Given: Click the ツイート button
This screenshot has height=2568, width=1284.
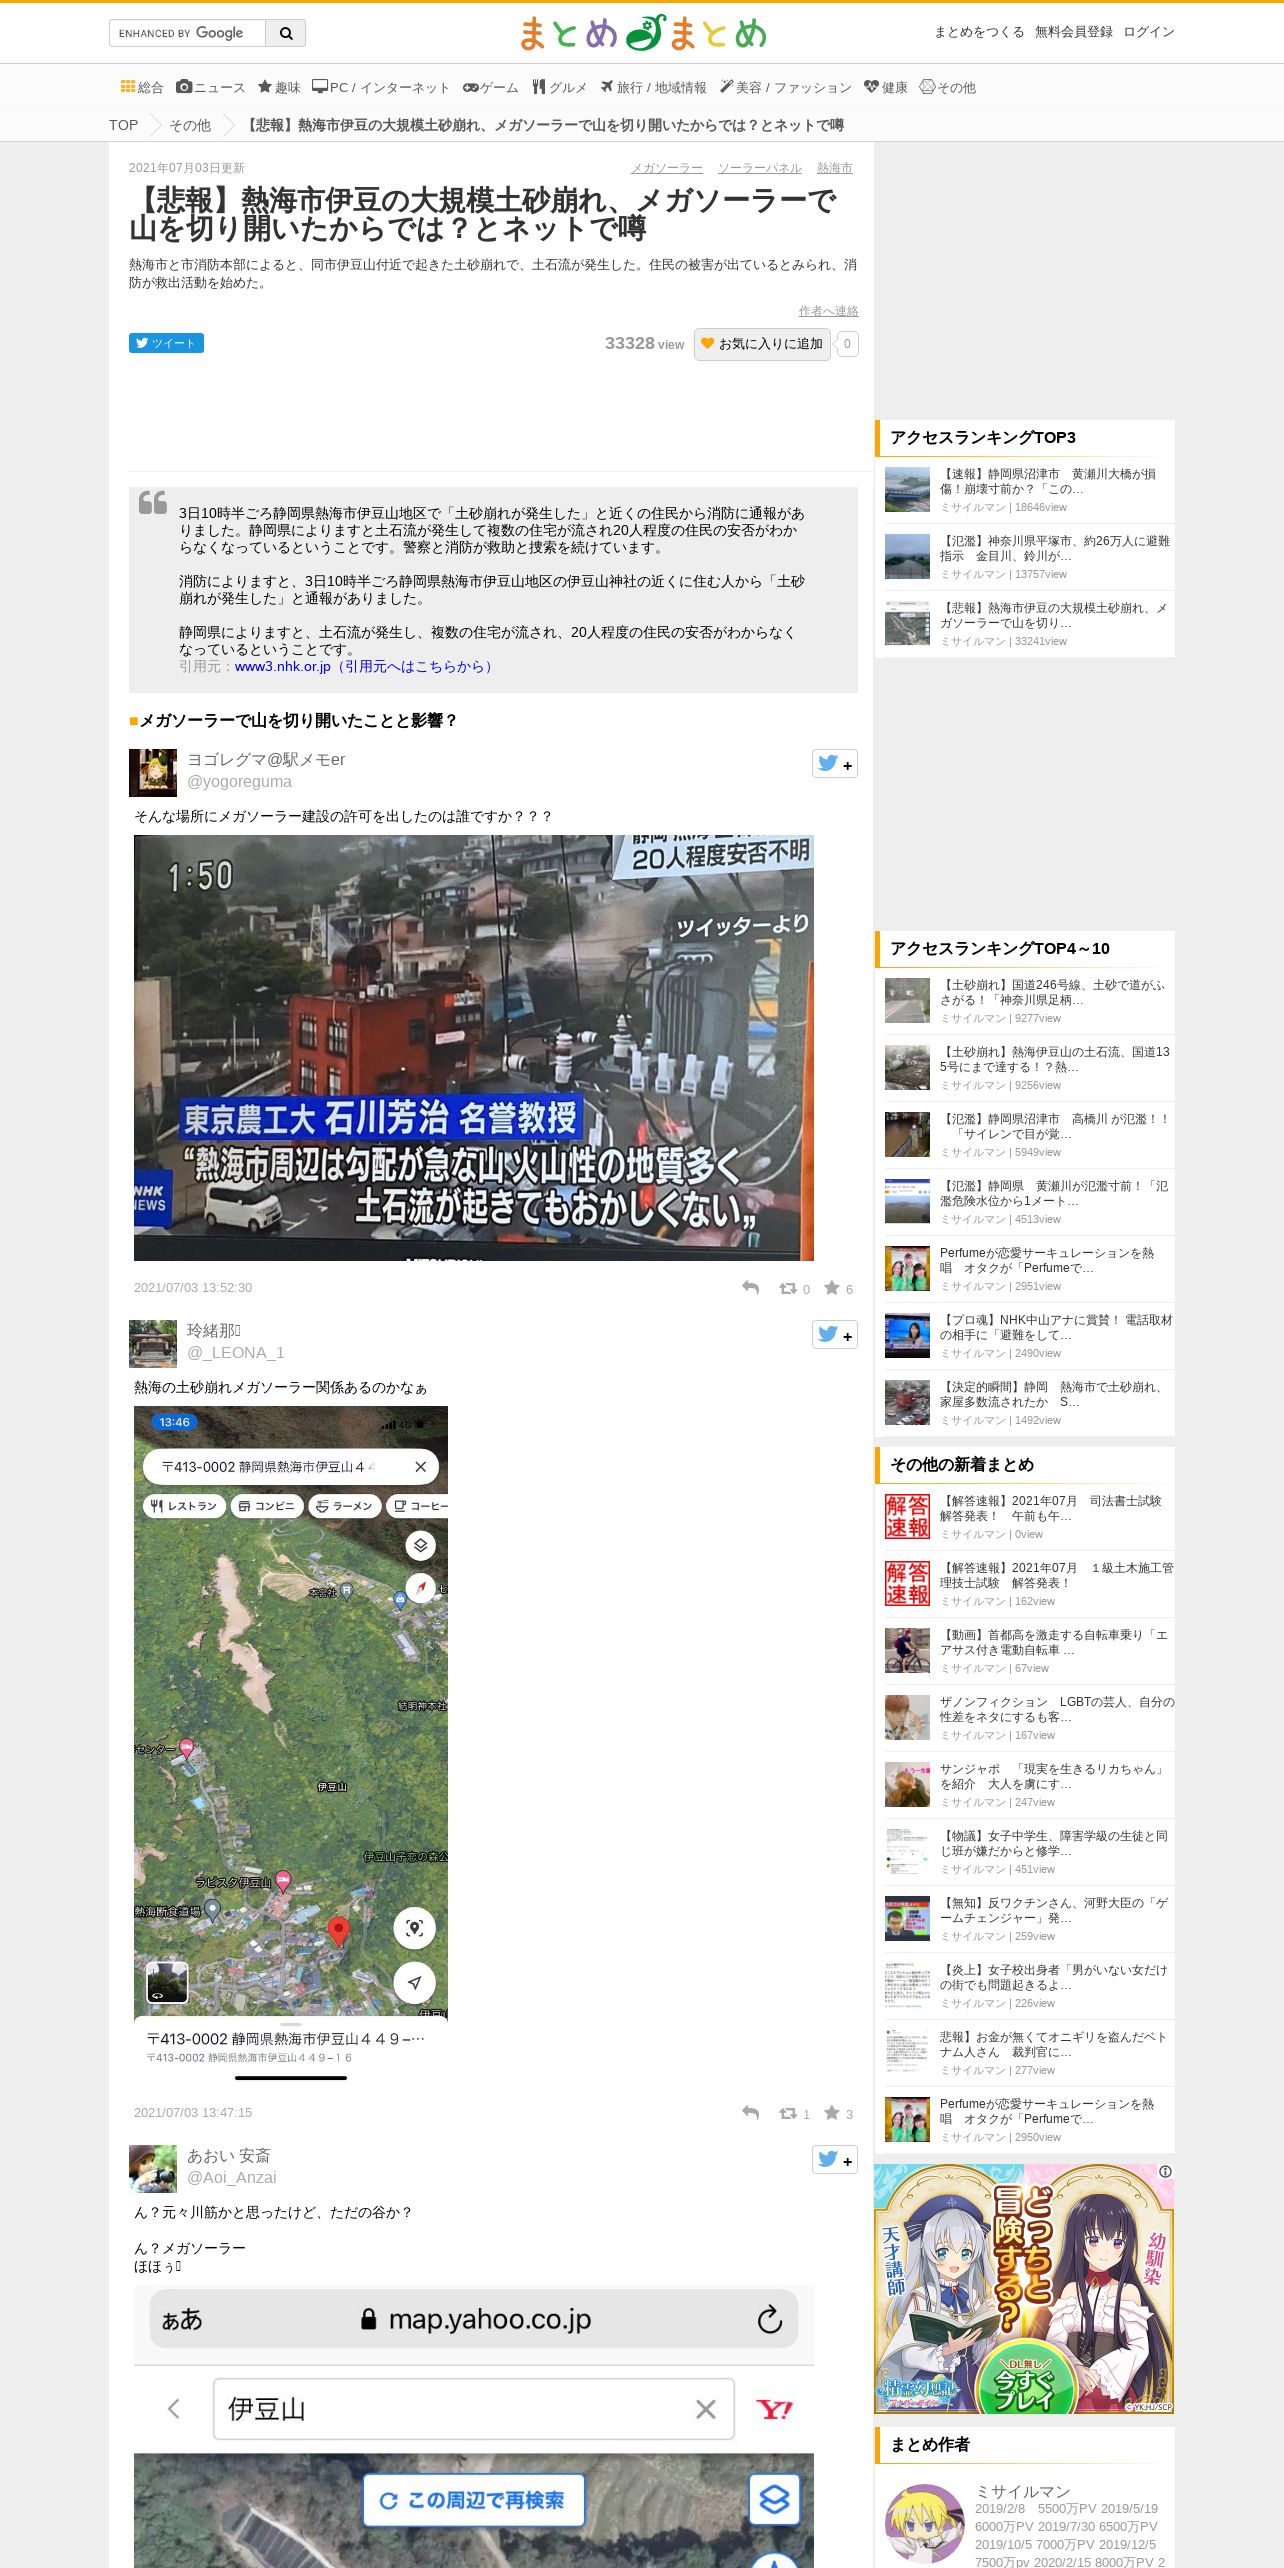Looking at the screenshot, I should pyautogui.click(x=166, y=343).
